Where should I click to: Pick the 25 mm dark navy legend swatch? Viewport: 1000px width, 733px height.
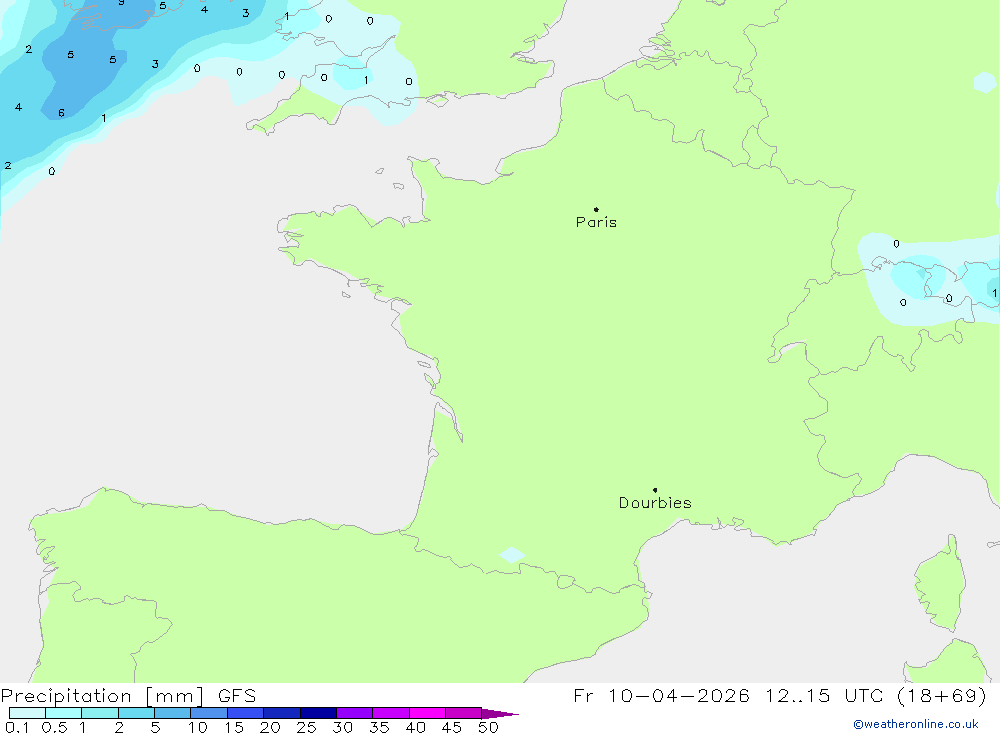coord(318,713)
